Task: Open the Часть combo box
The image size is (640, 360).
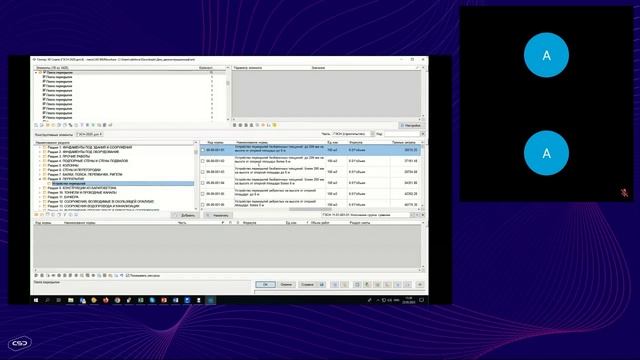Action: [x=353, y=134]
